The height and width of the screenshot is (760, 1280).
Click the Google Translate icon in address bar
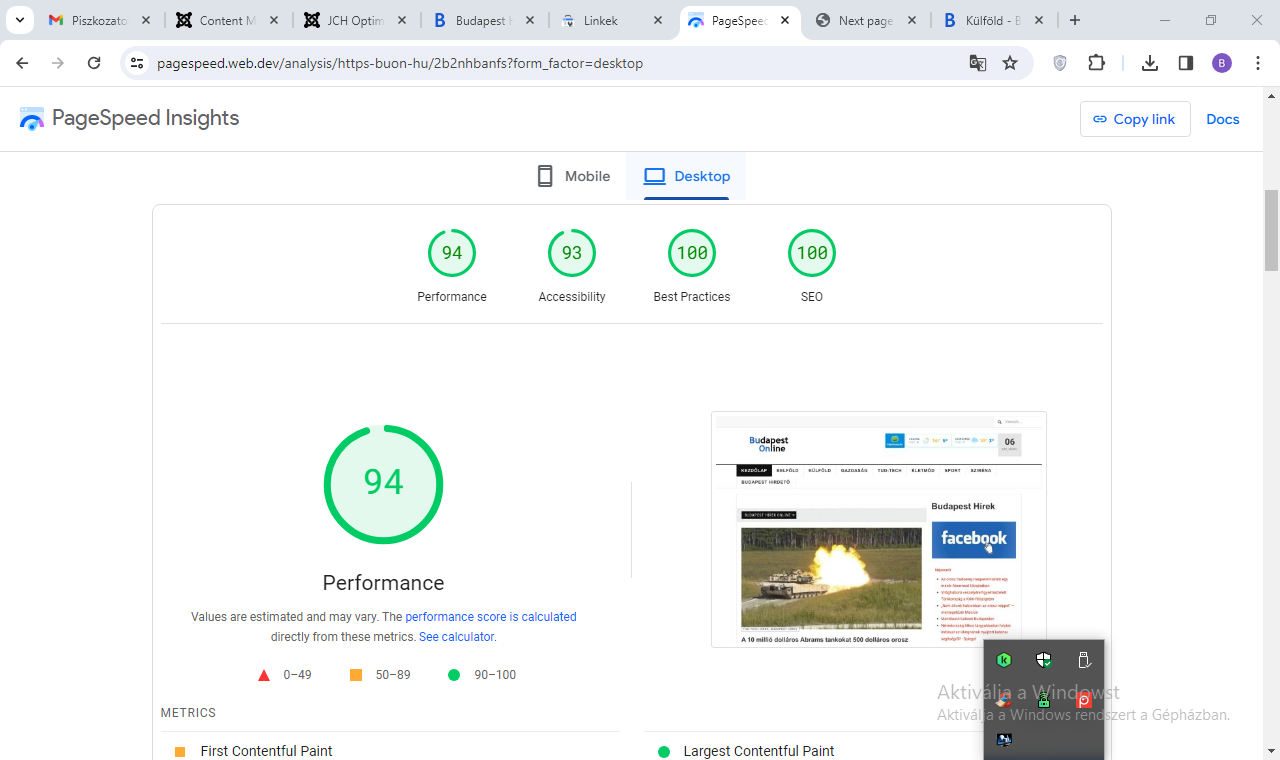tap(977, 63)
